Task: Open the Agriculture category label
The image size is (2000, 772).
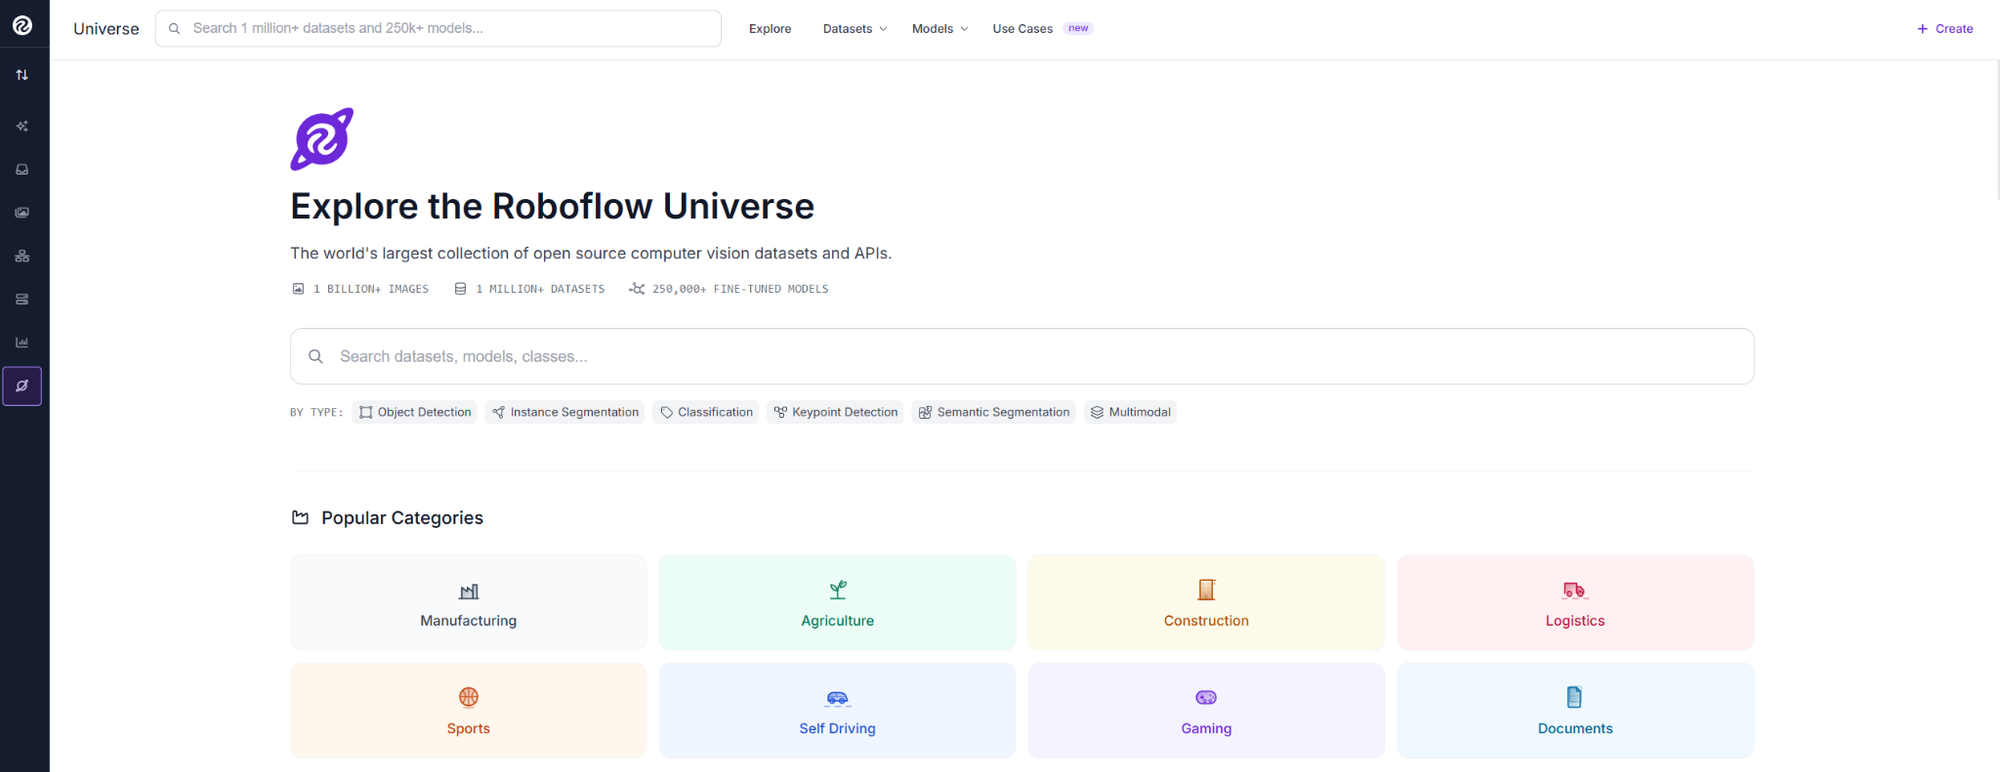Action: pos(838,621)
